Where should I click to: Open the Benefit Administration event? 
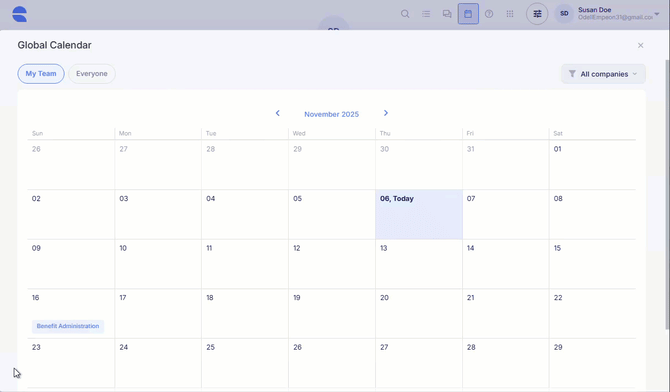pos(68,326)
